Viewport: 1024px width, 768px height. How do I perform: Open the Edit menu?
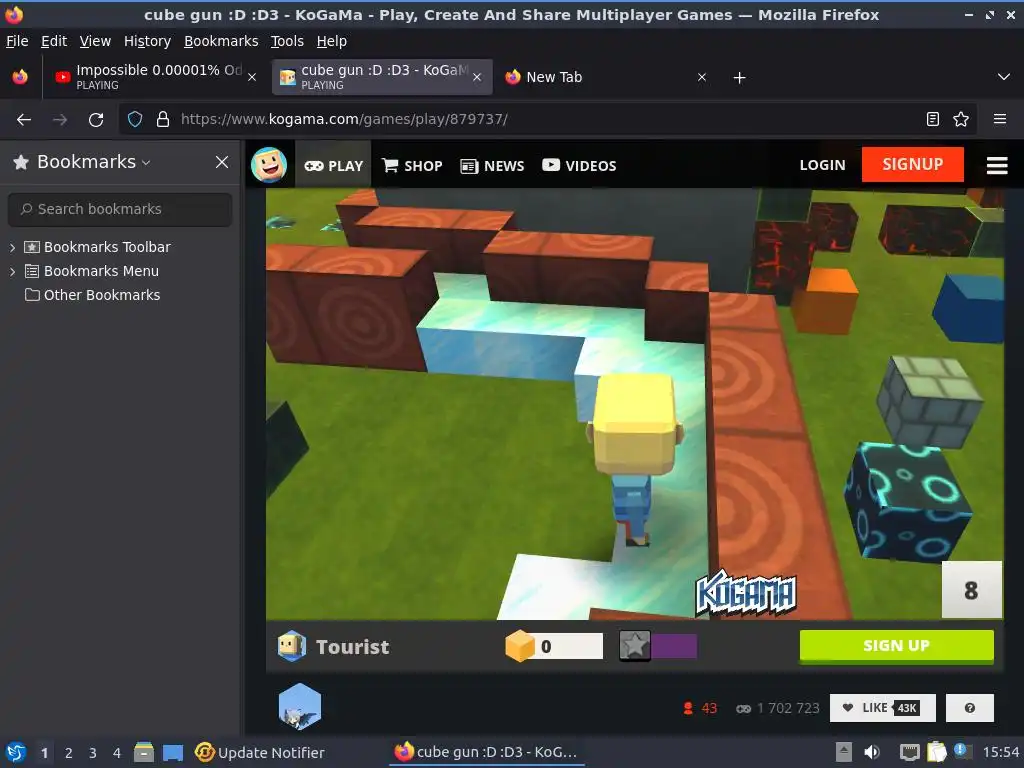point(54,41)
